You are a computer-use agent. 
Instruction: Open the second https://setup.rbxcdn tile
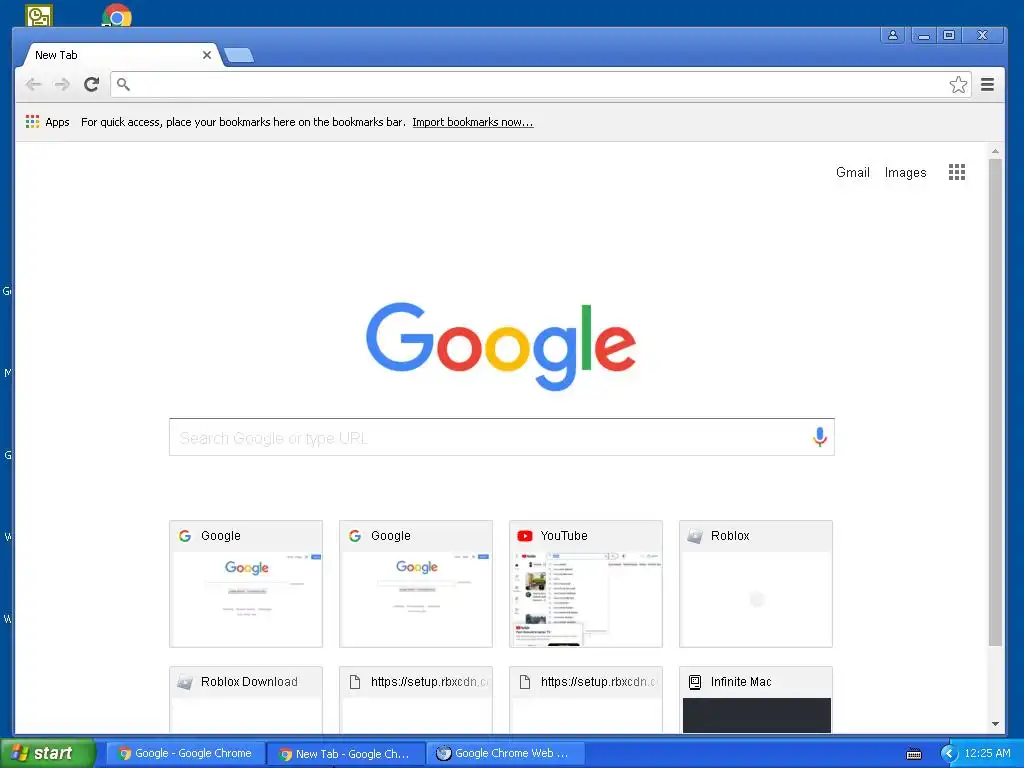tap(586, 699)
